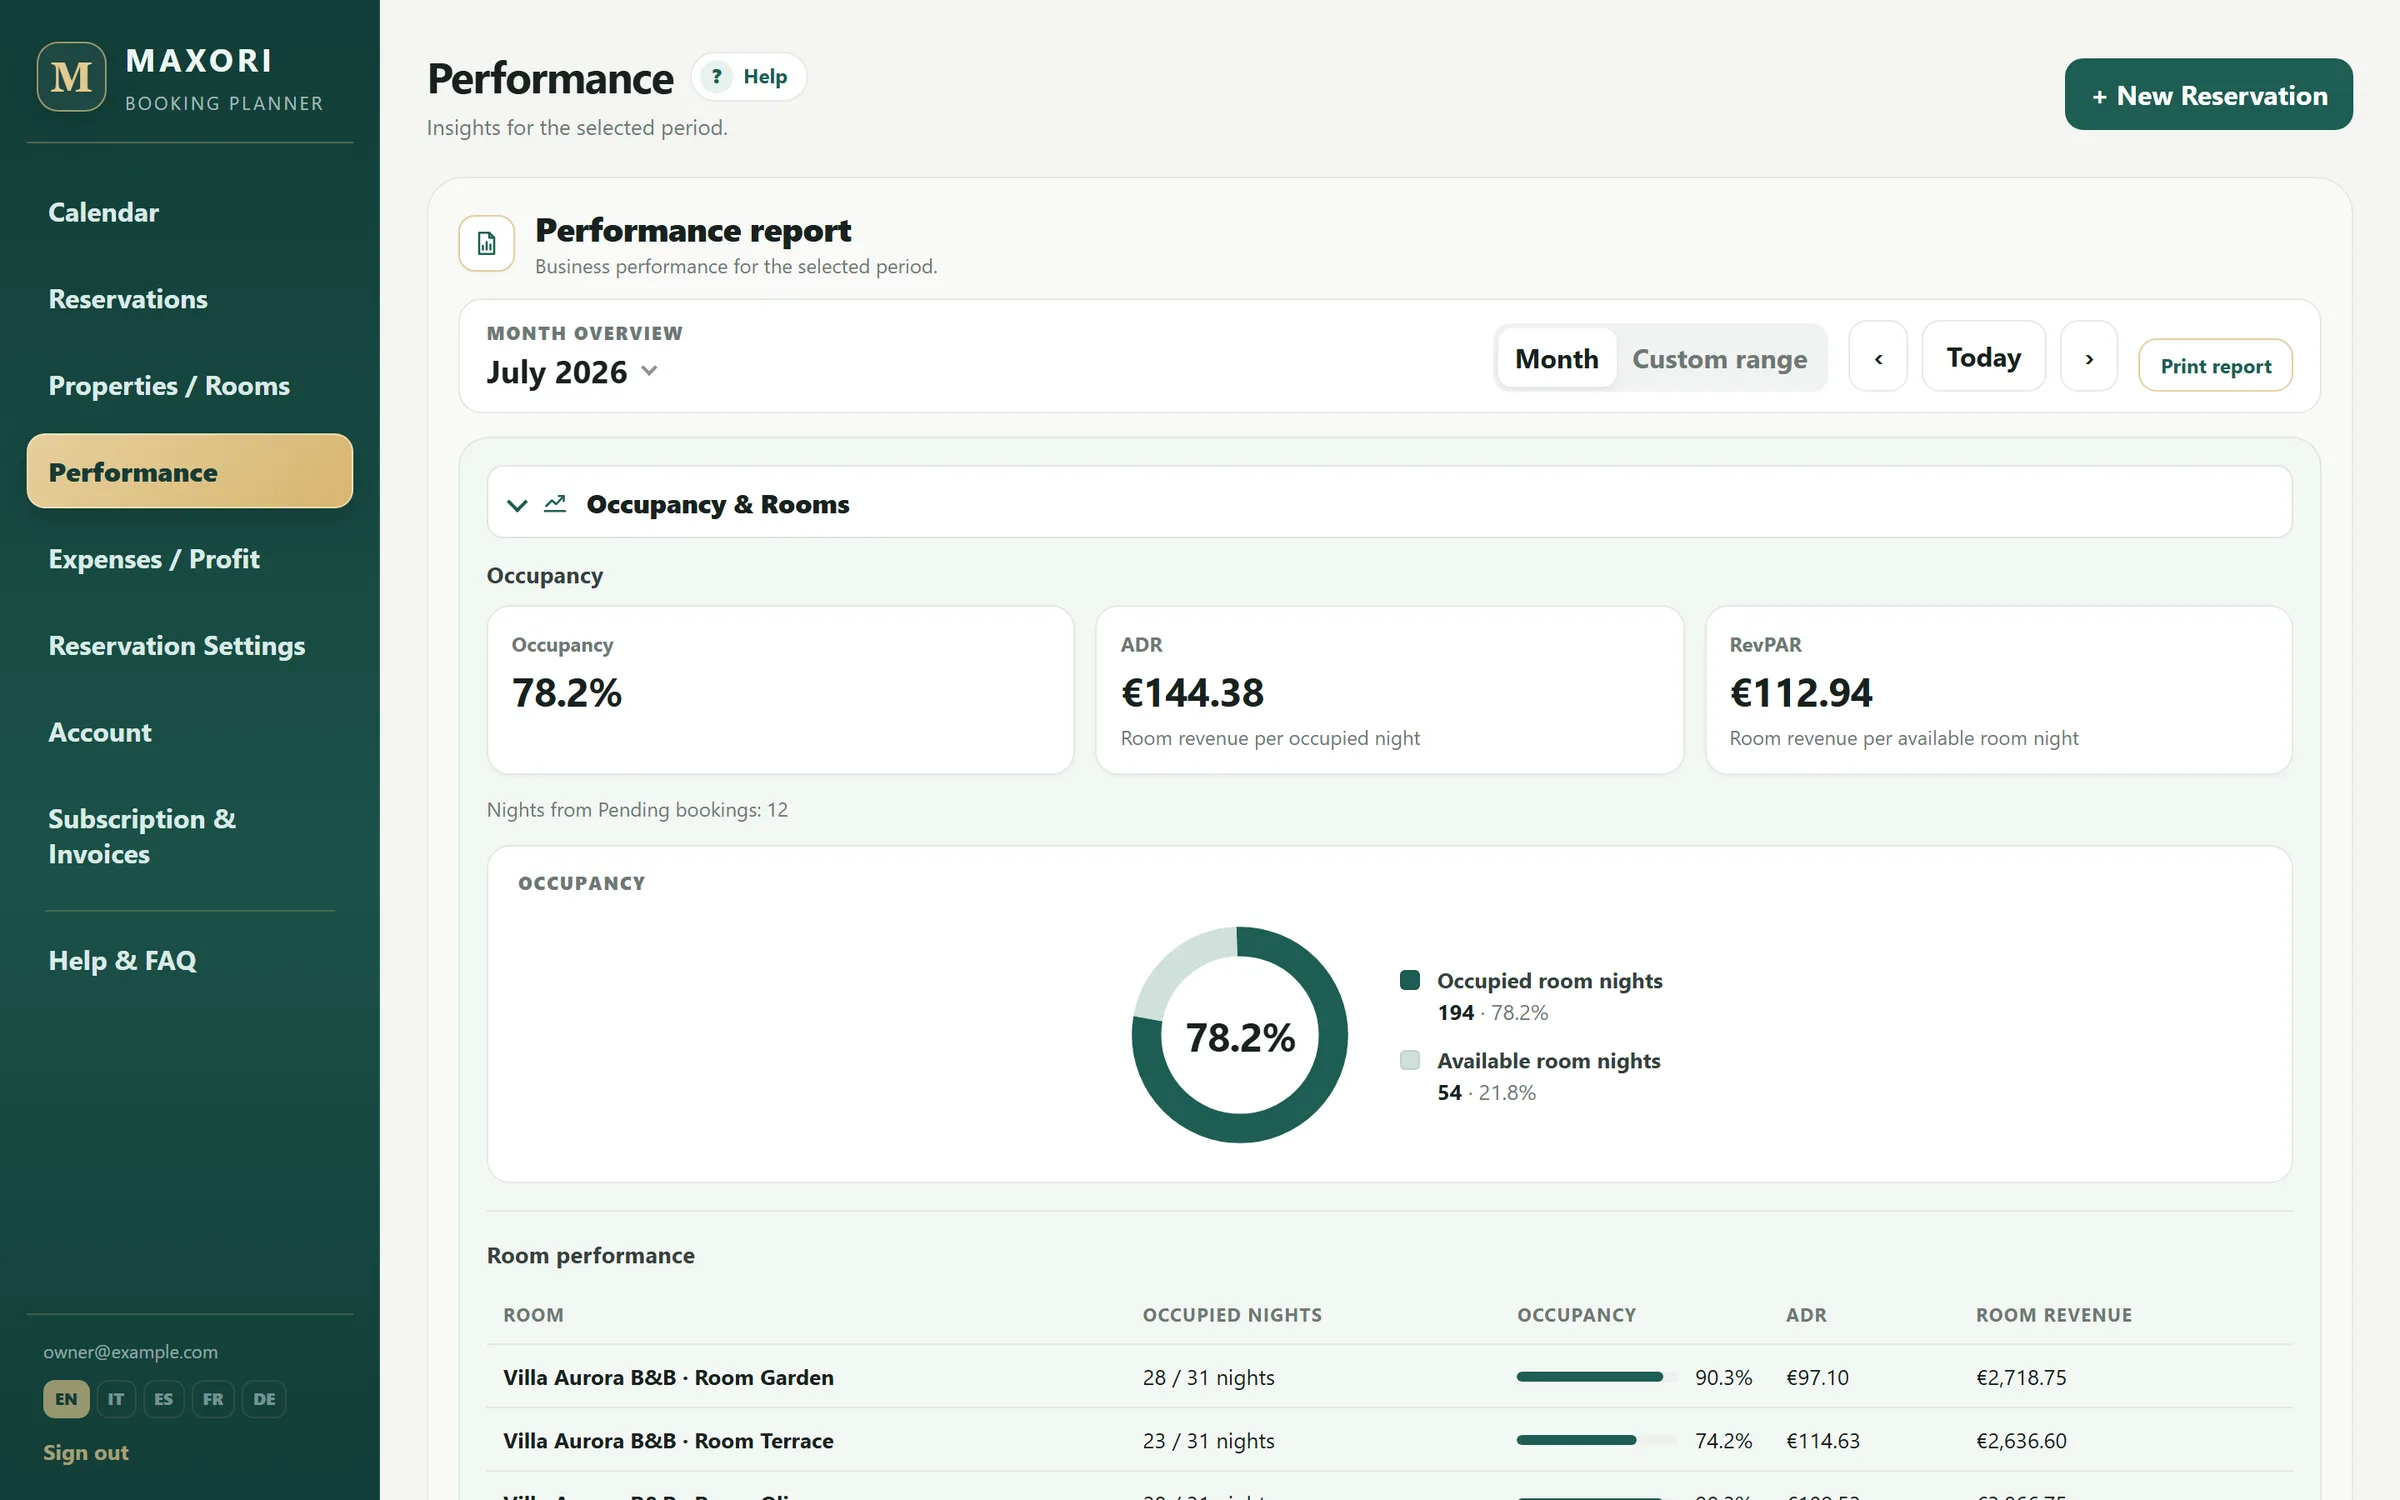Open Help & FAQ

(190, 960)
